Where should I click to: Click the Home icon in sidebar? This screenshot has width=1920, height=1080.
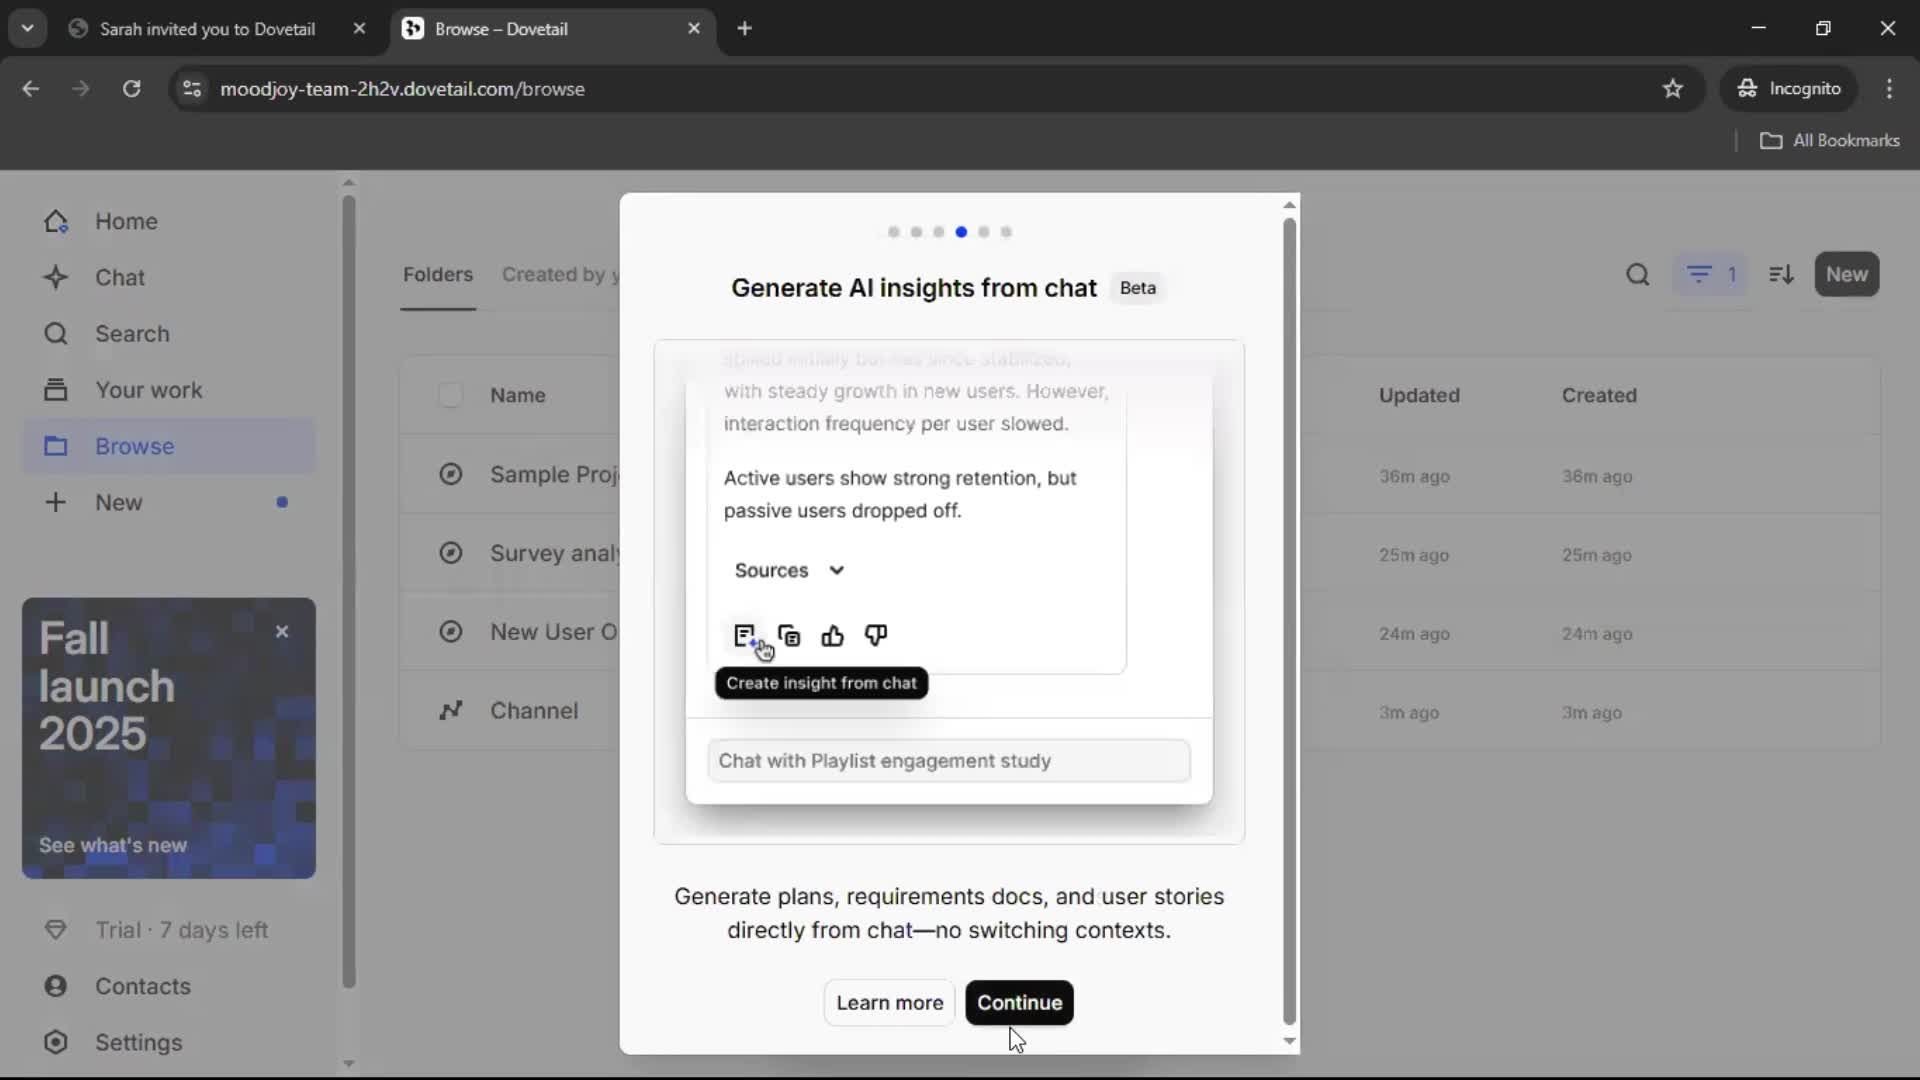click(x=56, y=221)
